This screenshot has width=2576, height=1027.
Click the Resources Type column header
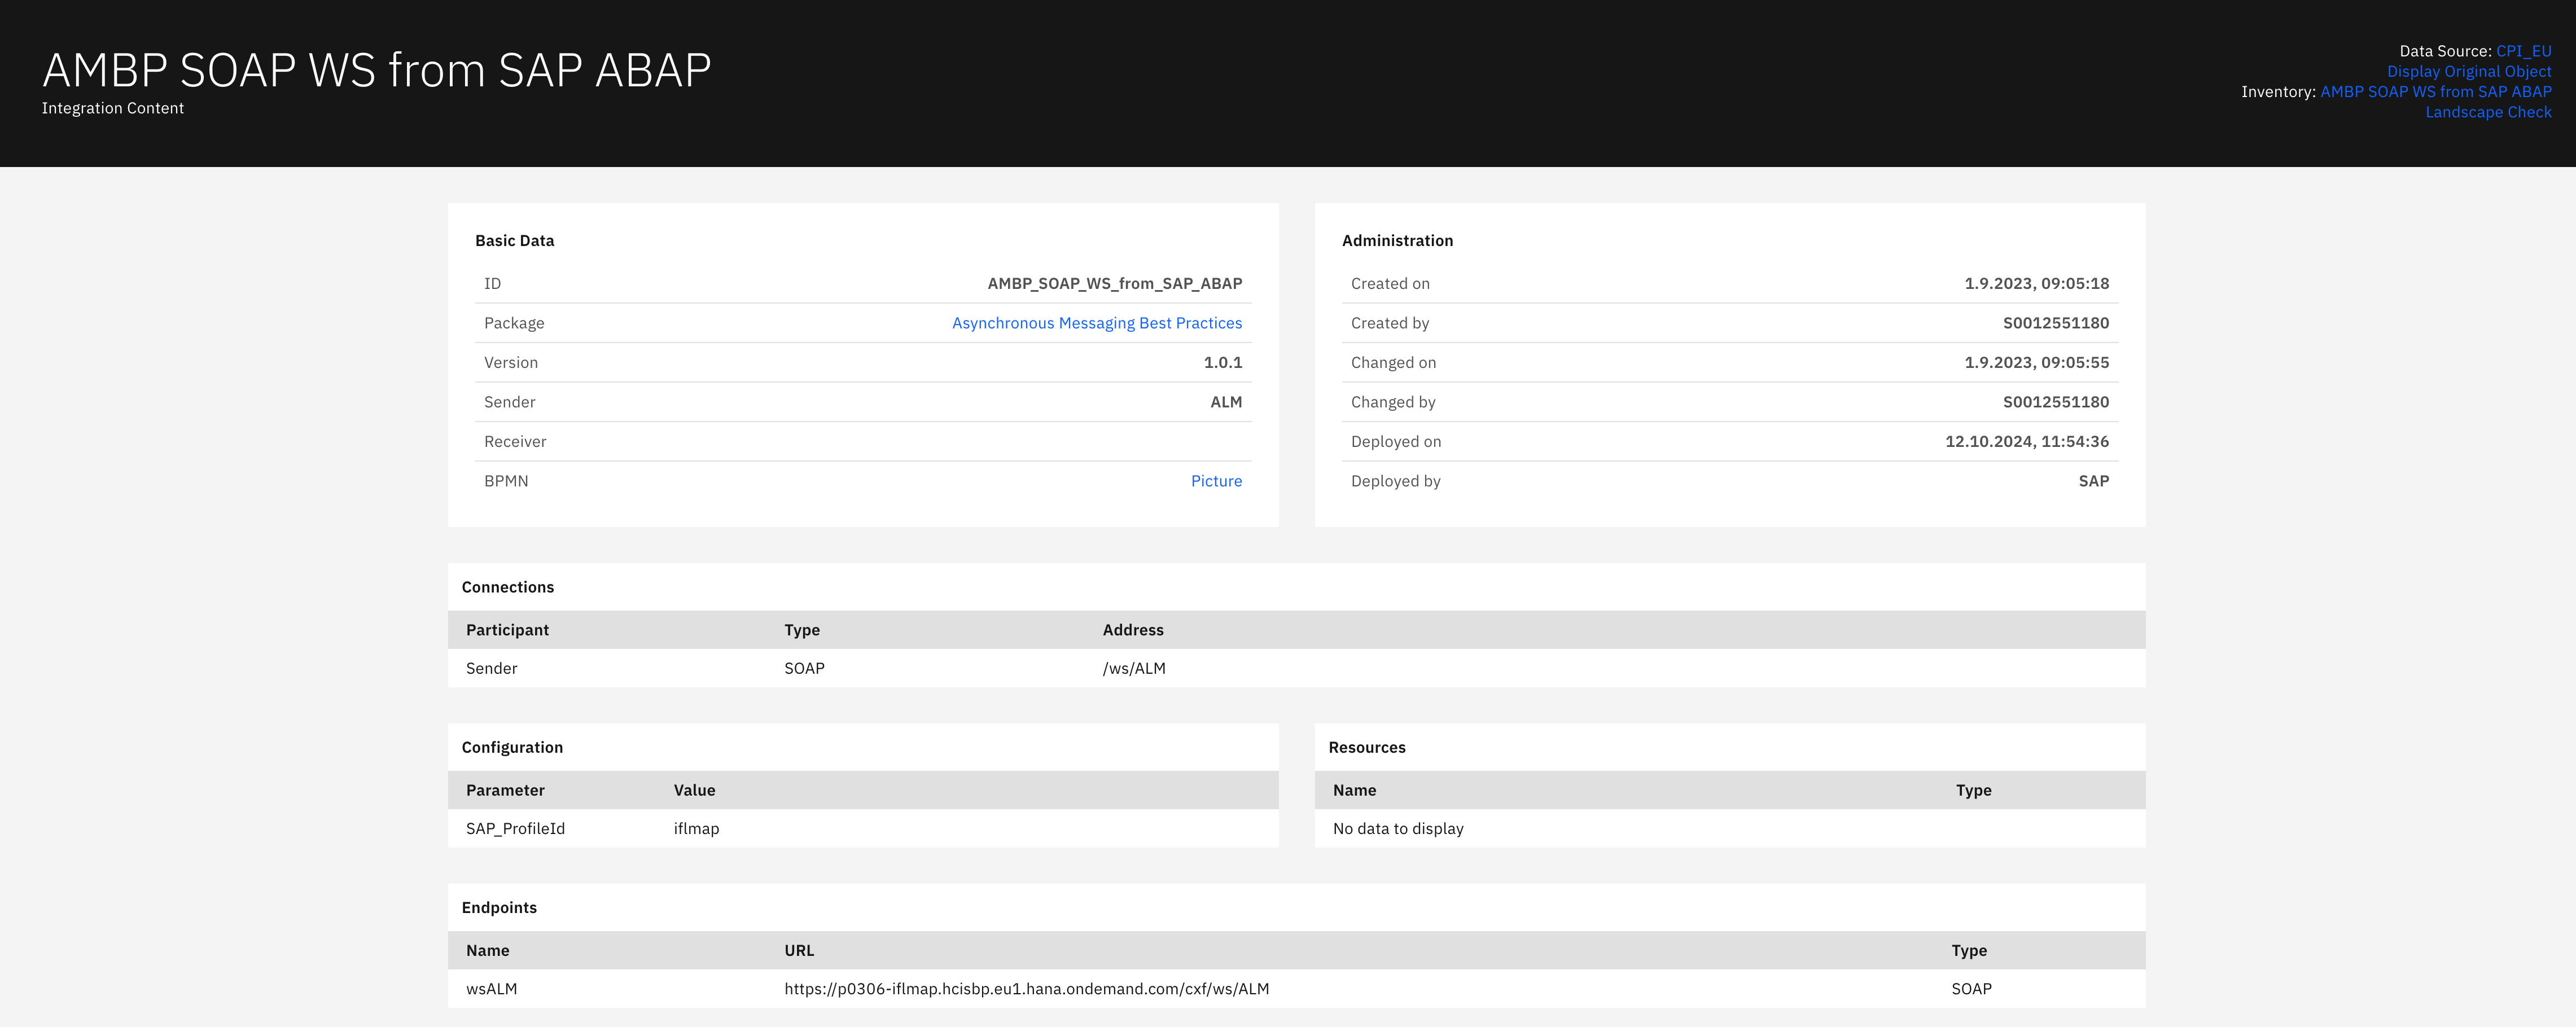(1973, 790)
